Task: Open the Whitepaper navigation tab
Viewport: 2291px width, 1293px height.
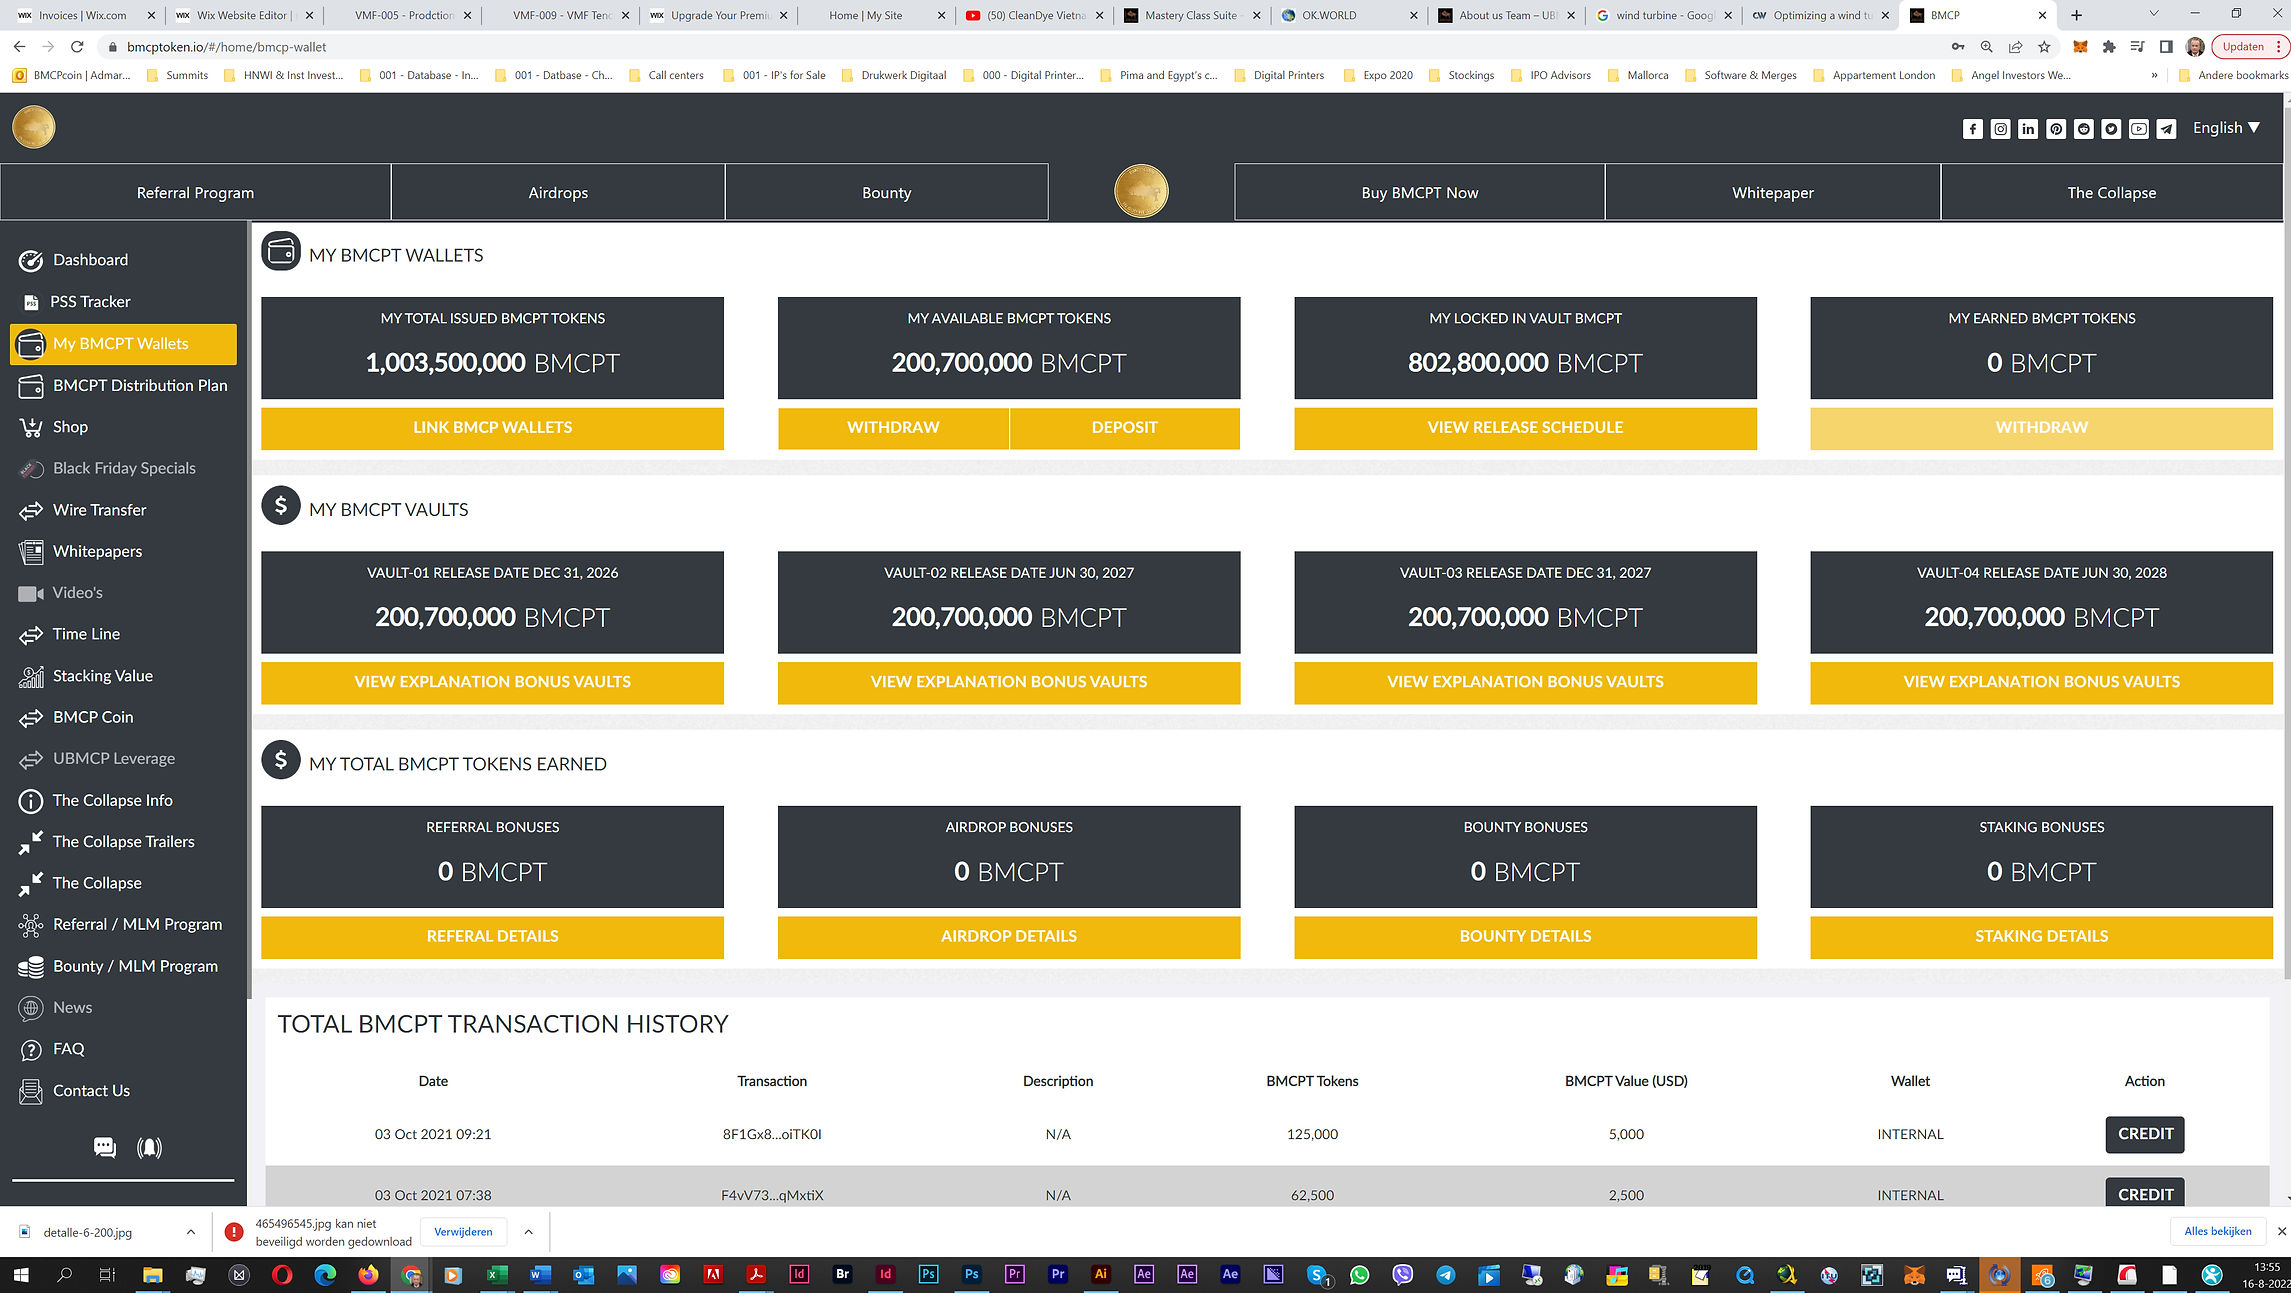Action: tap(1772, 193)
